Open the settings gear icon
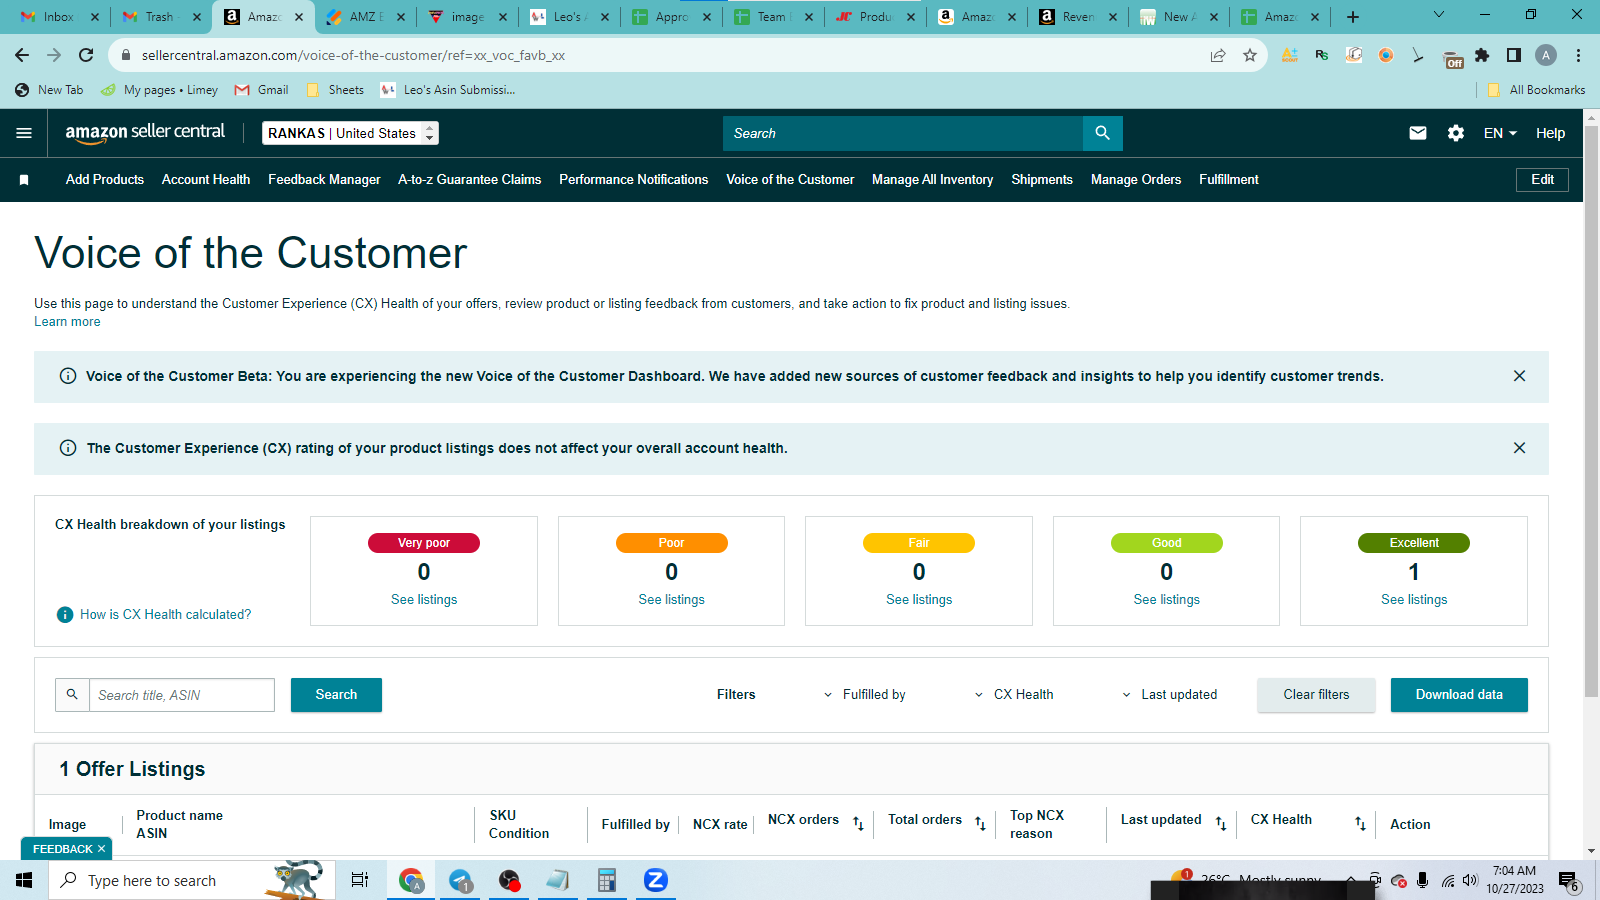The image size is (1600, 900). (x=1456, y=133)
